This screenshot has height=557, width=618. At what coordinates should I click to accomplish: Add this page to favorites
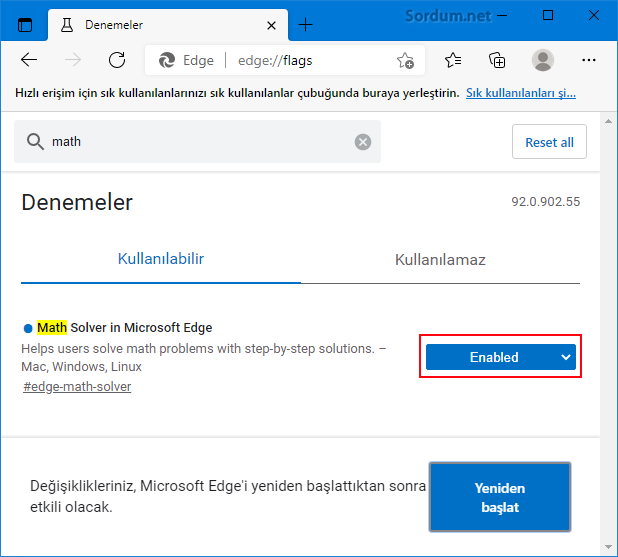click(405, 60)
